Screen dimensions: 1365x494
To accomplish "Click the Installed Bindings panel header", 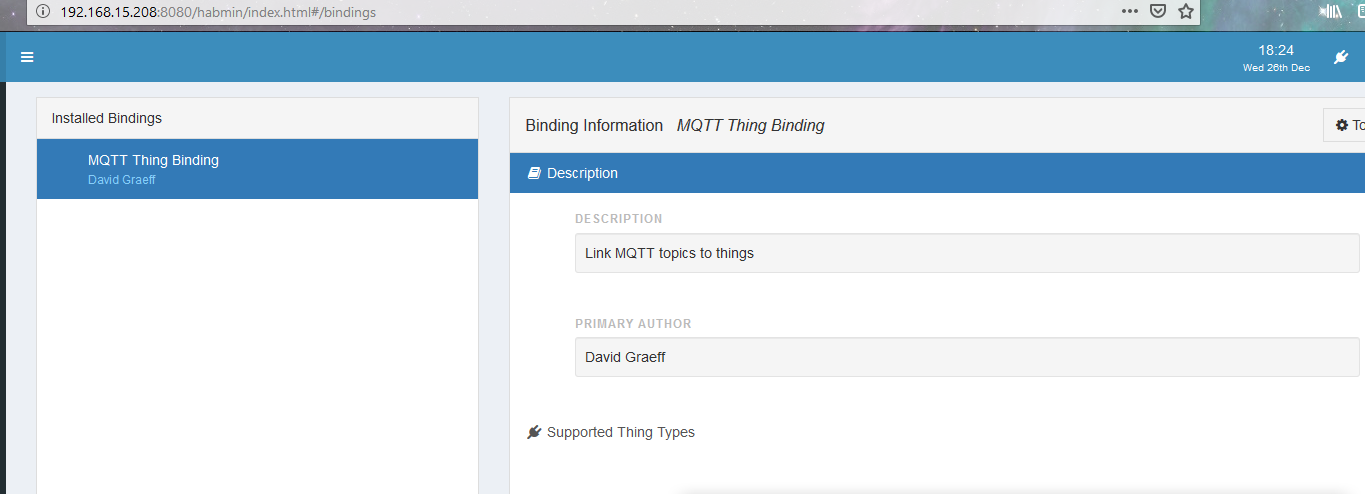I will [257, 118].
